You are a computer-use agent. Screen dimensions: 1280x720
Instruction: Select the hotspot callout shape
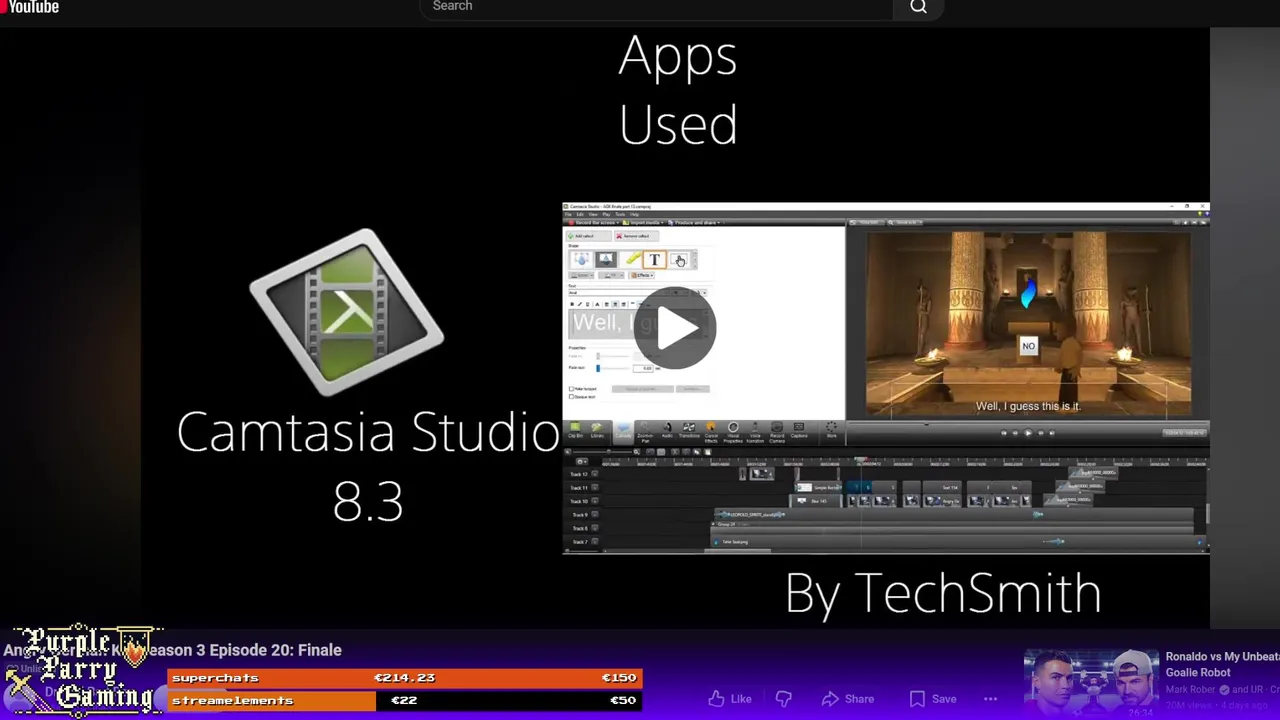[679, 260]
